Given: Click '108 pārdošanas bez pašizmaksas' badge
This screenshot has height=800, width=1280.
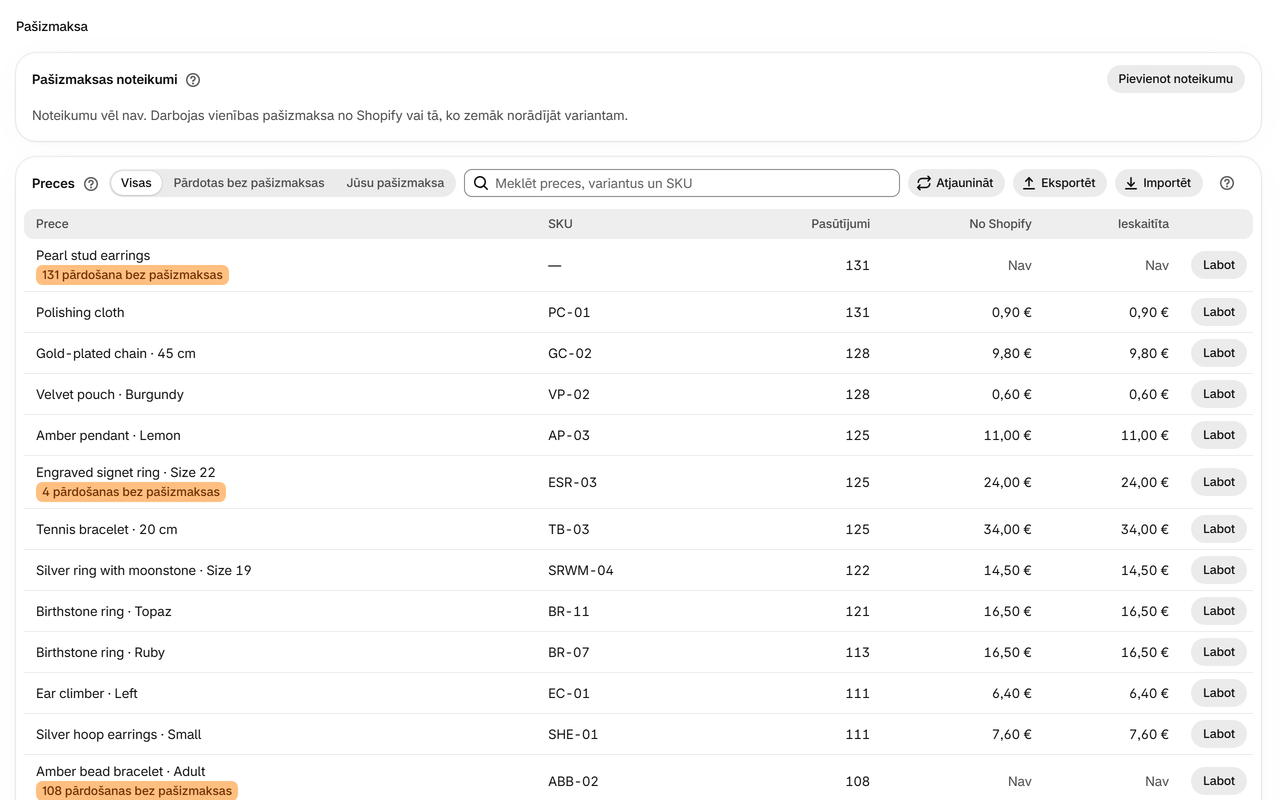Looking at the screenshot, I should (x=137, y=791).
